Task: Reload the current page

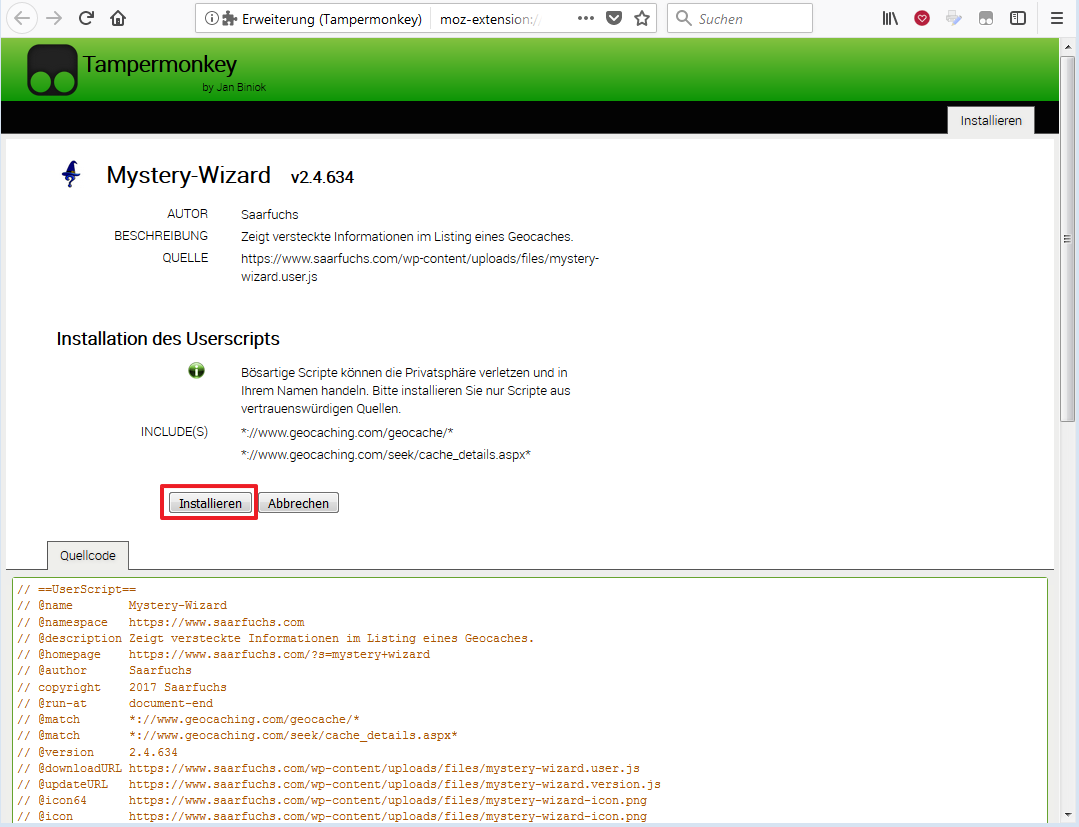Action: (86, 19)
